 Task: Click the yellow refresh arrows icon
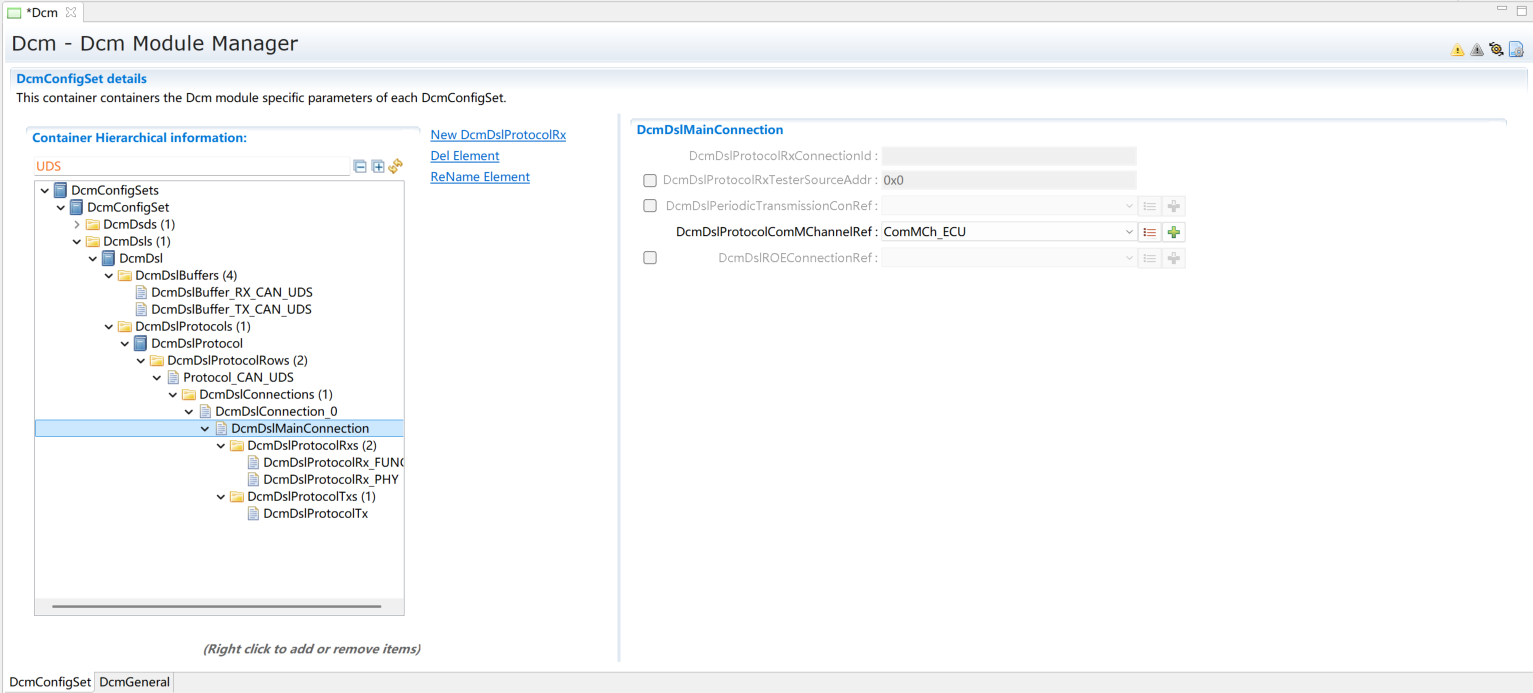(x=395, y=166)
